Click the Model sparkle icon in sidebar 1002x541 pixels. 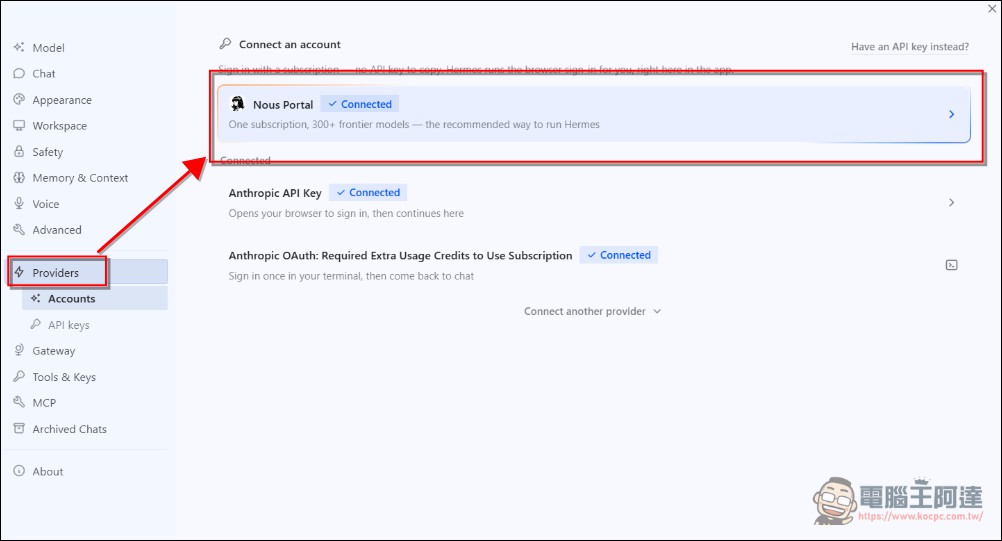[19, 47]
